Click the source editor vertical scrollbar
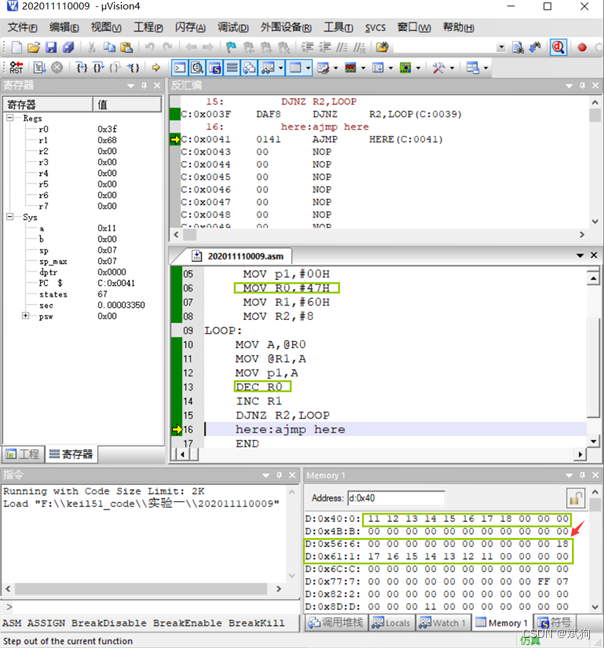Image resolution: width=605 pixels, height=649 pixels. point(593,360)
